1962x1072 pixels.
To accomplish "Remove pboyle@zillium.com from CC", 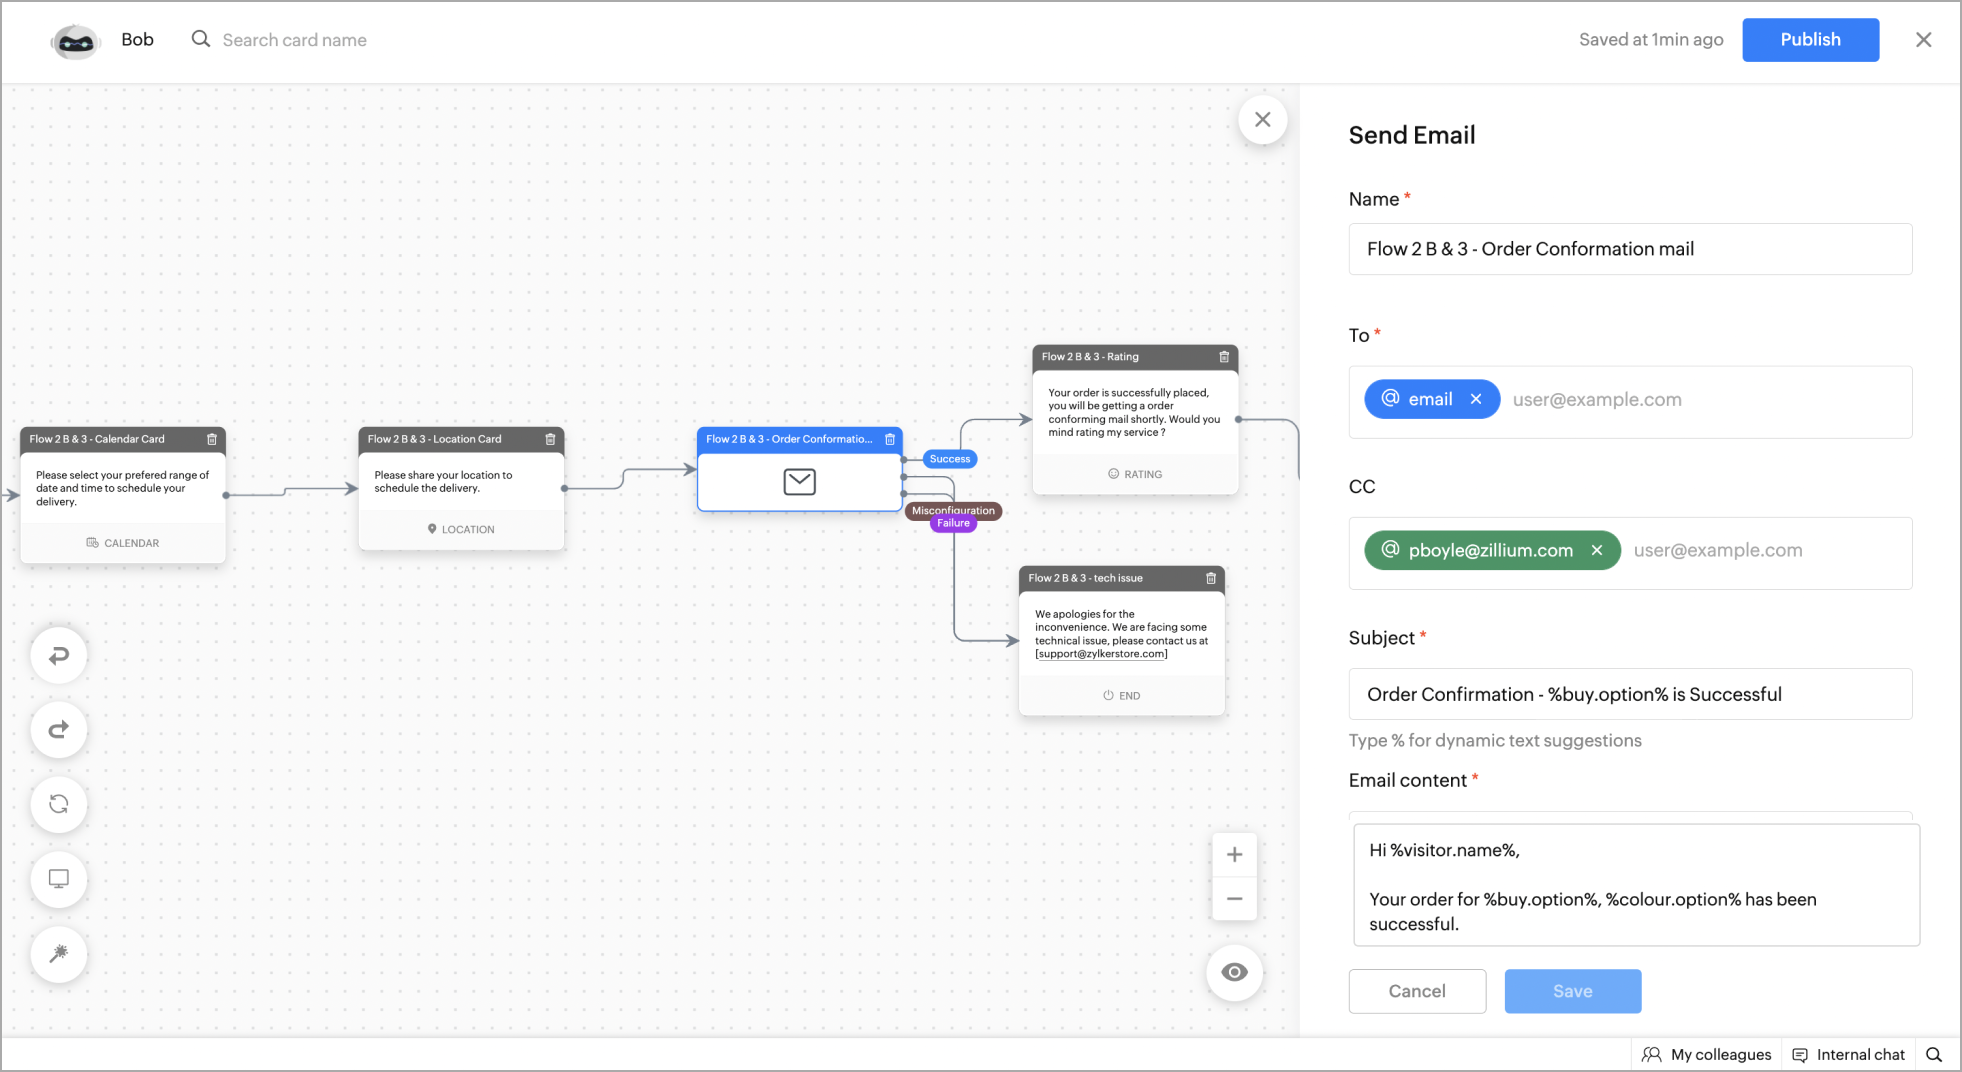I will click(1597, 550).
